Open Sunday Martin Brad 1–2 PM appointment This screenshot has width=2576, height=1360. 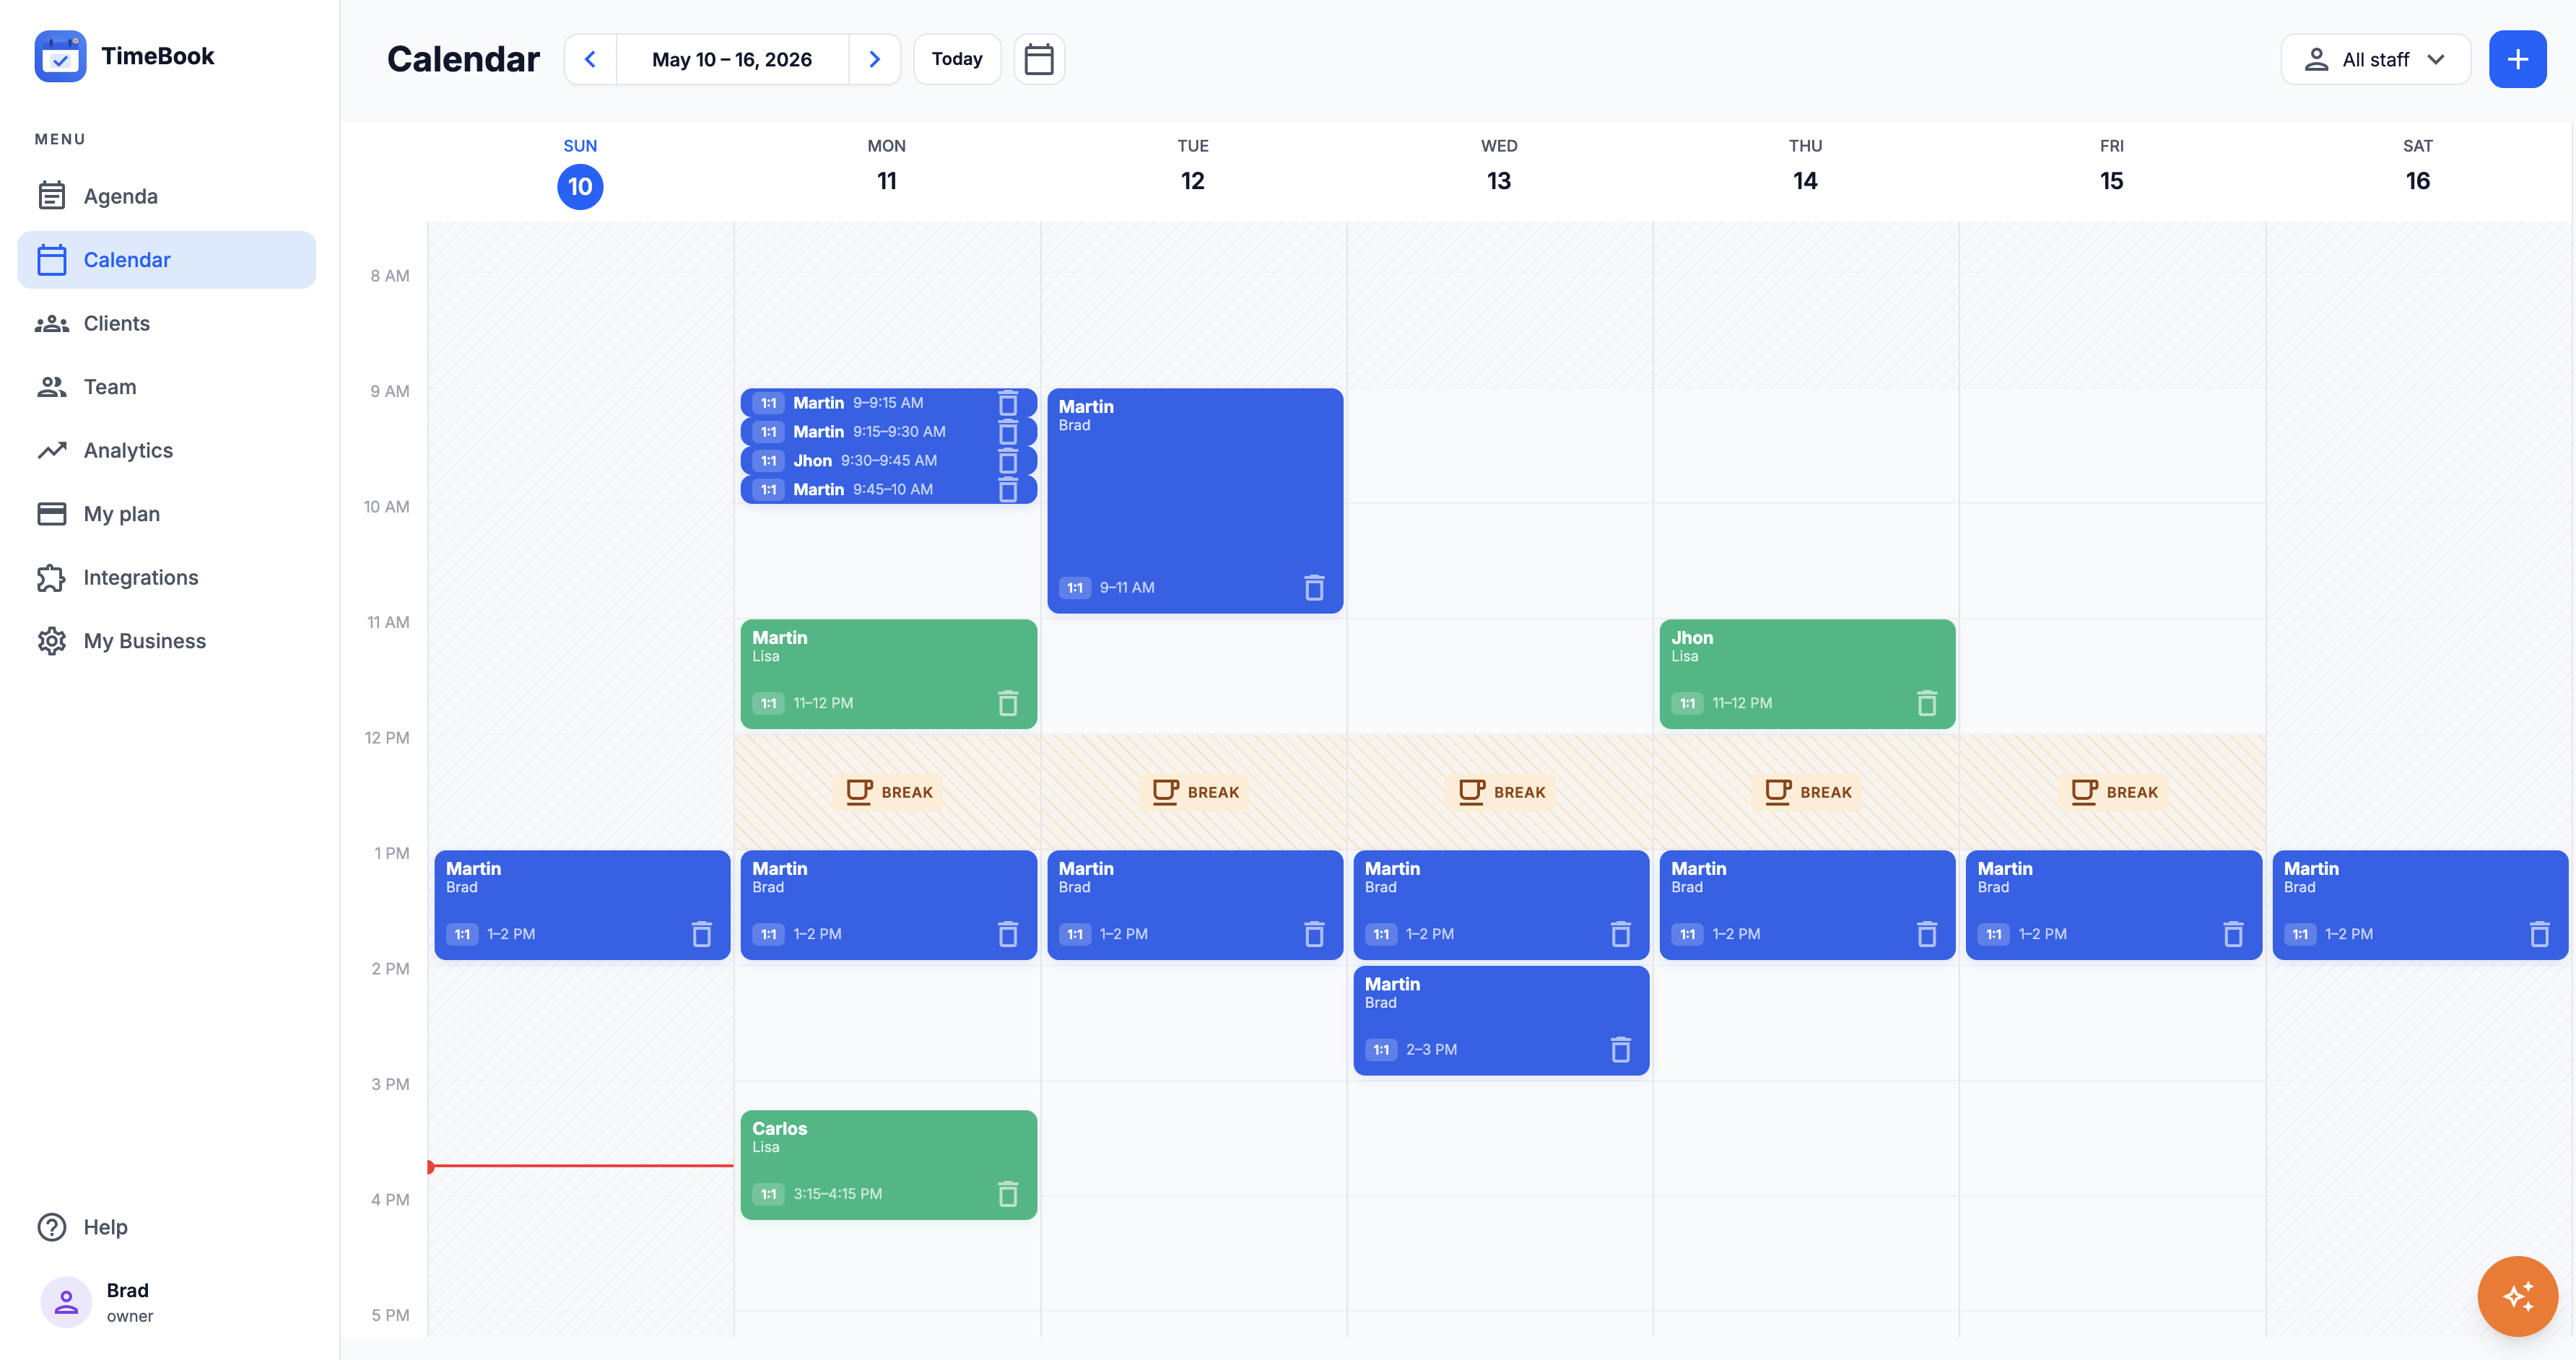click(582, 905)
